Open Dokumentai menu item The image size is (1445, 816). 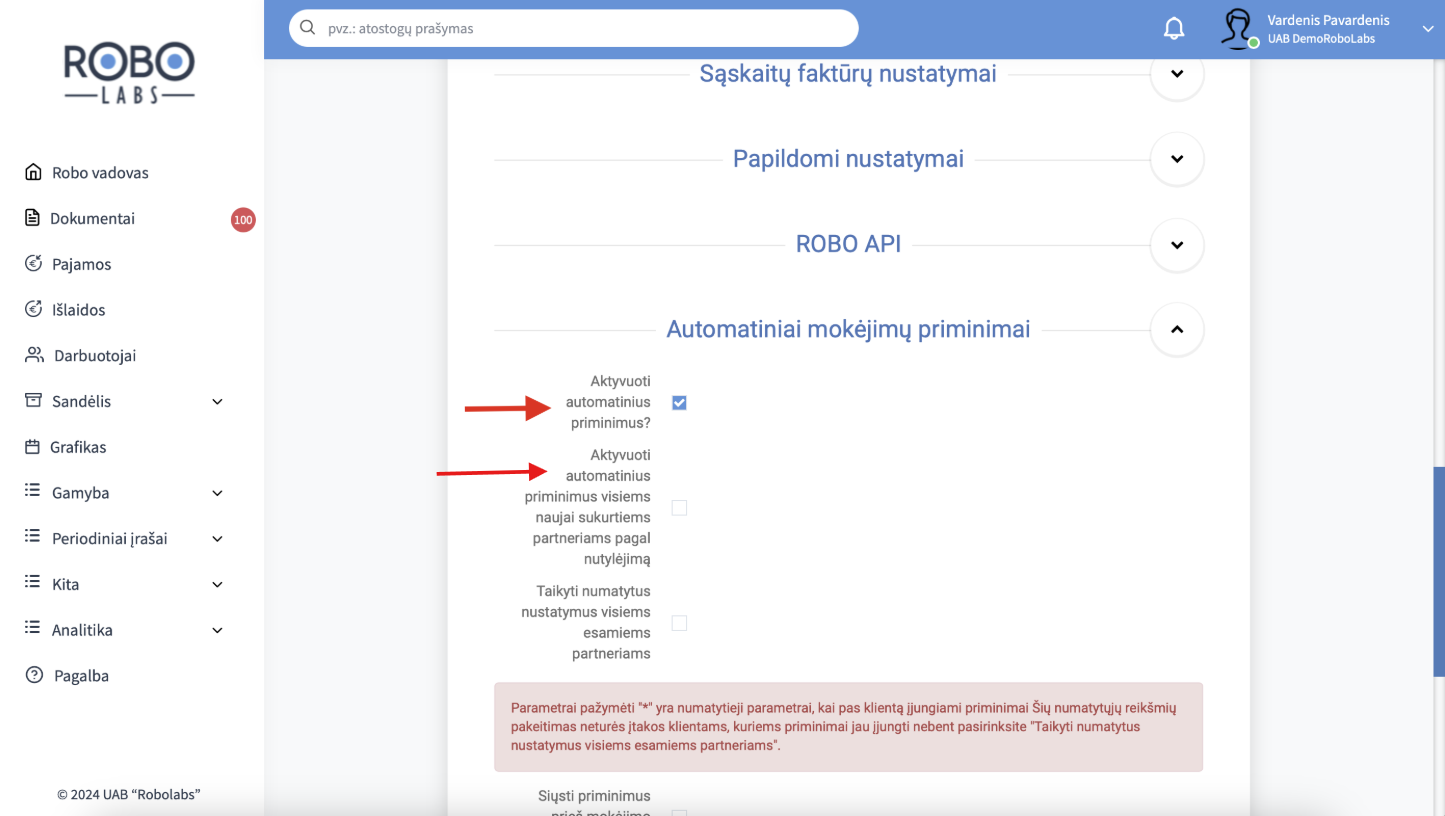92,218
